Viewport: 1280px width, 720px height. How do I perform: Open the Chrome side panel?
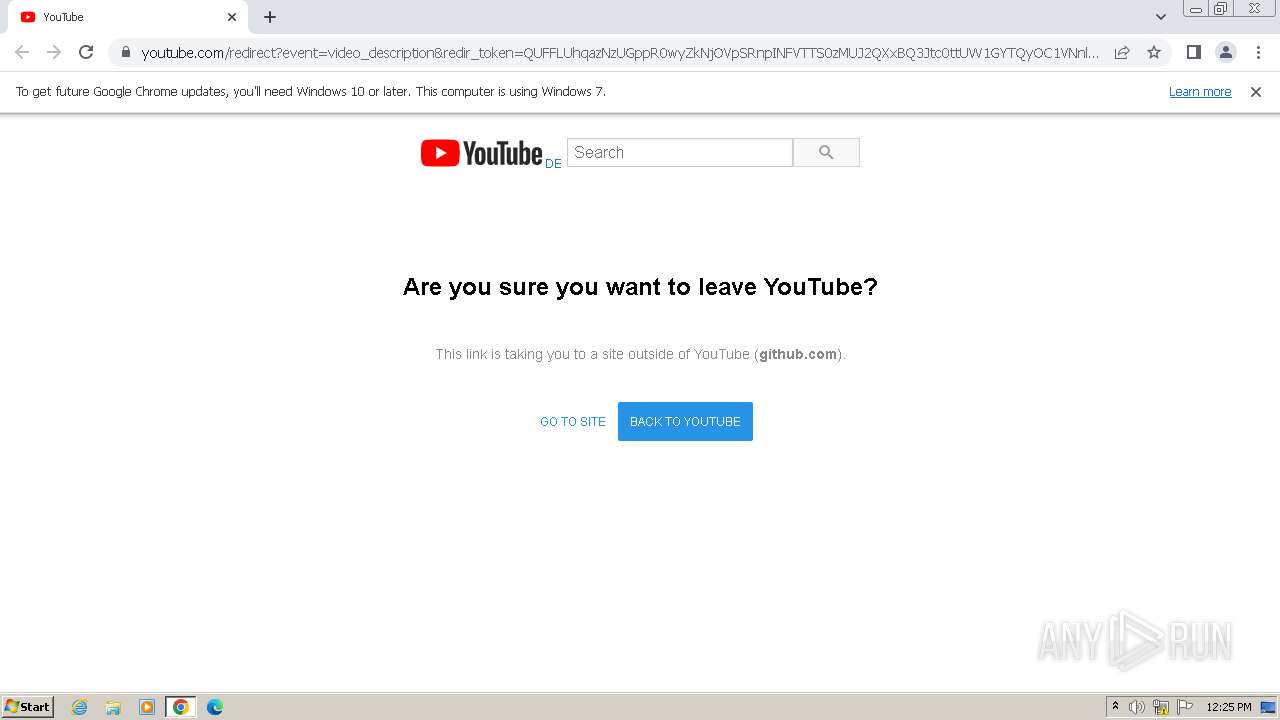(1193, 52)
